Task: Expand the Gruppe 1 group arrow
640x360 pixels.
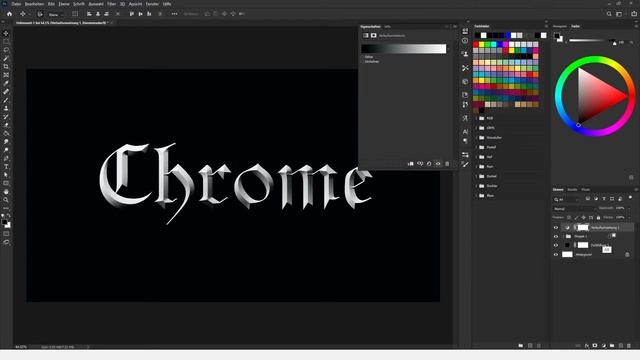Action: coord(563,236)
